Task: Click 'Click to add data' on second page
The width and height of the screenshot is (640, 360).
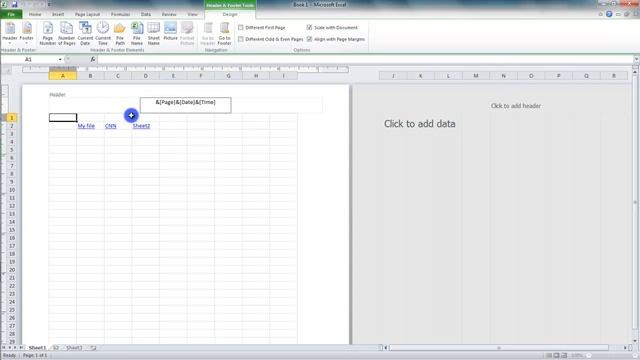Action: pyautogui.click(x=420, y=124)
